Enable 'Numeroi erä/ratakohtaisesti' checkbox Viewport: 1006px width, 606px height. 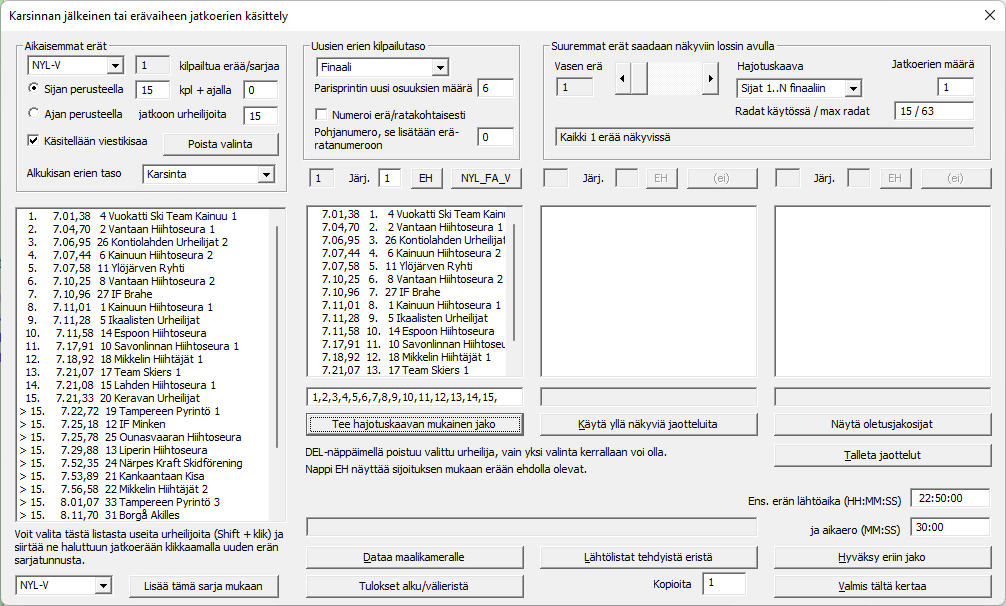322,115
